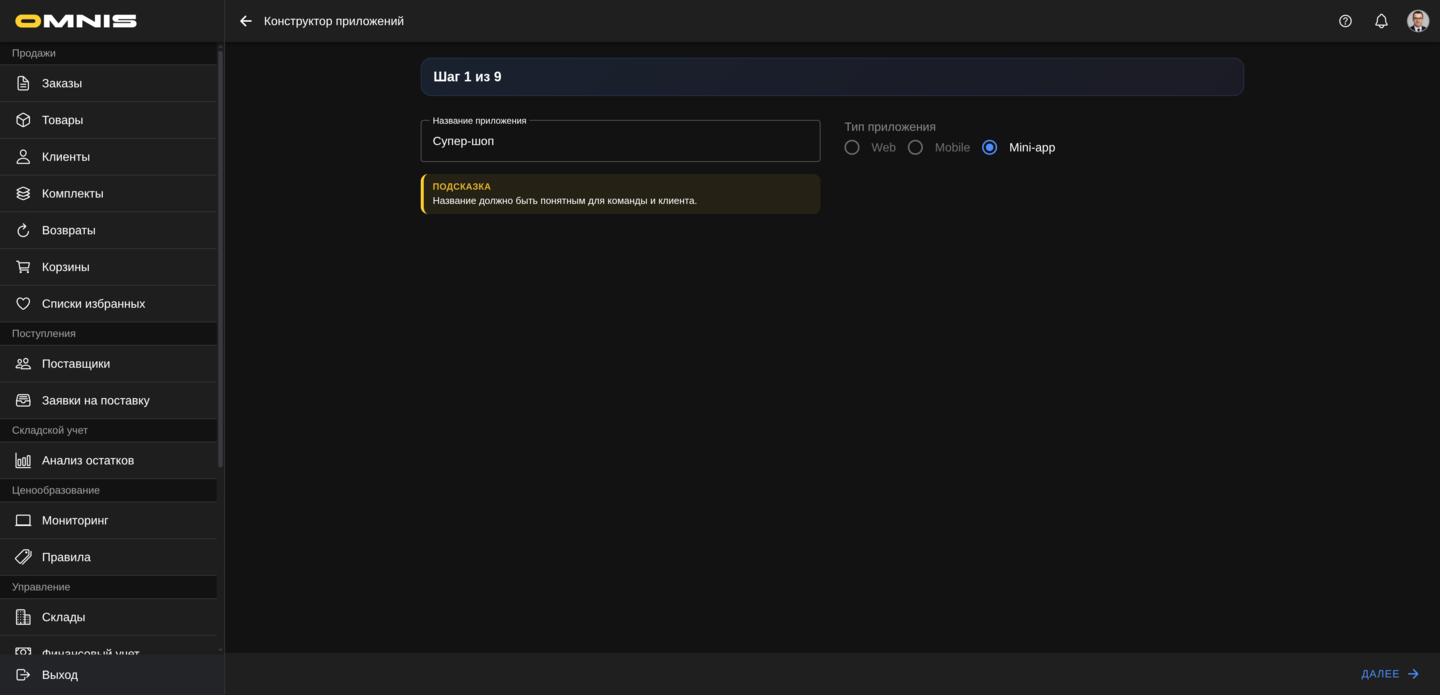Click the Товары box icon

23,120
